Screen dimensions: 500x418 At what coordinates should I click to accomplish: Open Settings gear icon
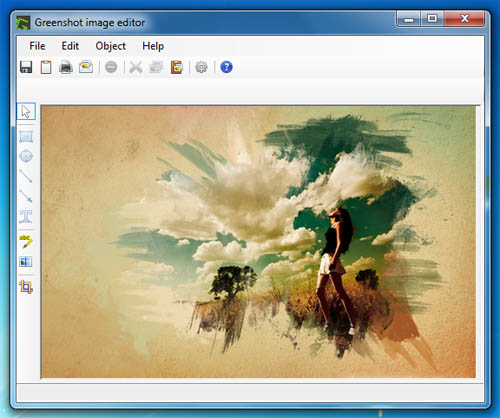201,67
